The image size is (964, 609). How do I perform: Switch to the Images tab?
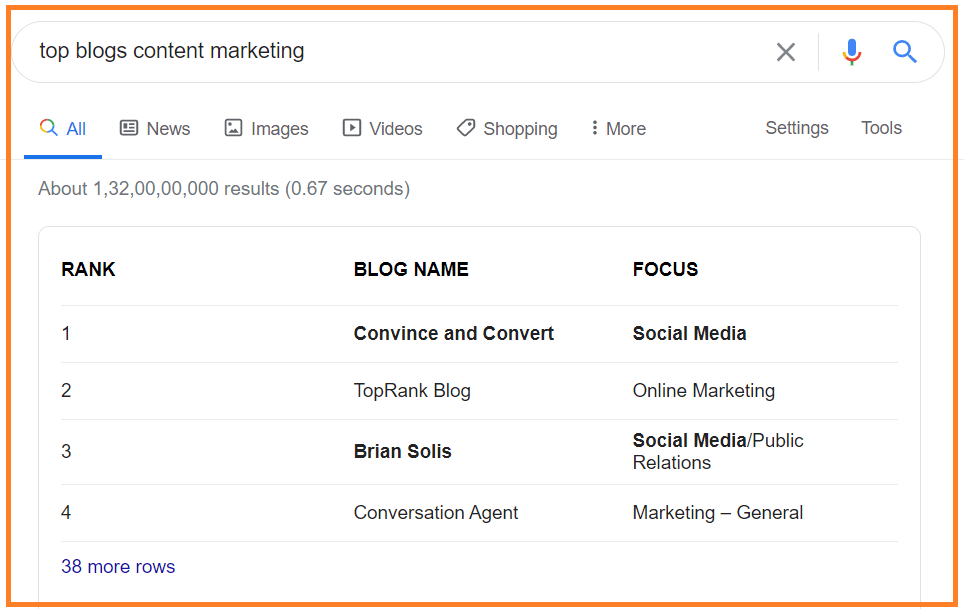tap(266, 128)
